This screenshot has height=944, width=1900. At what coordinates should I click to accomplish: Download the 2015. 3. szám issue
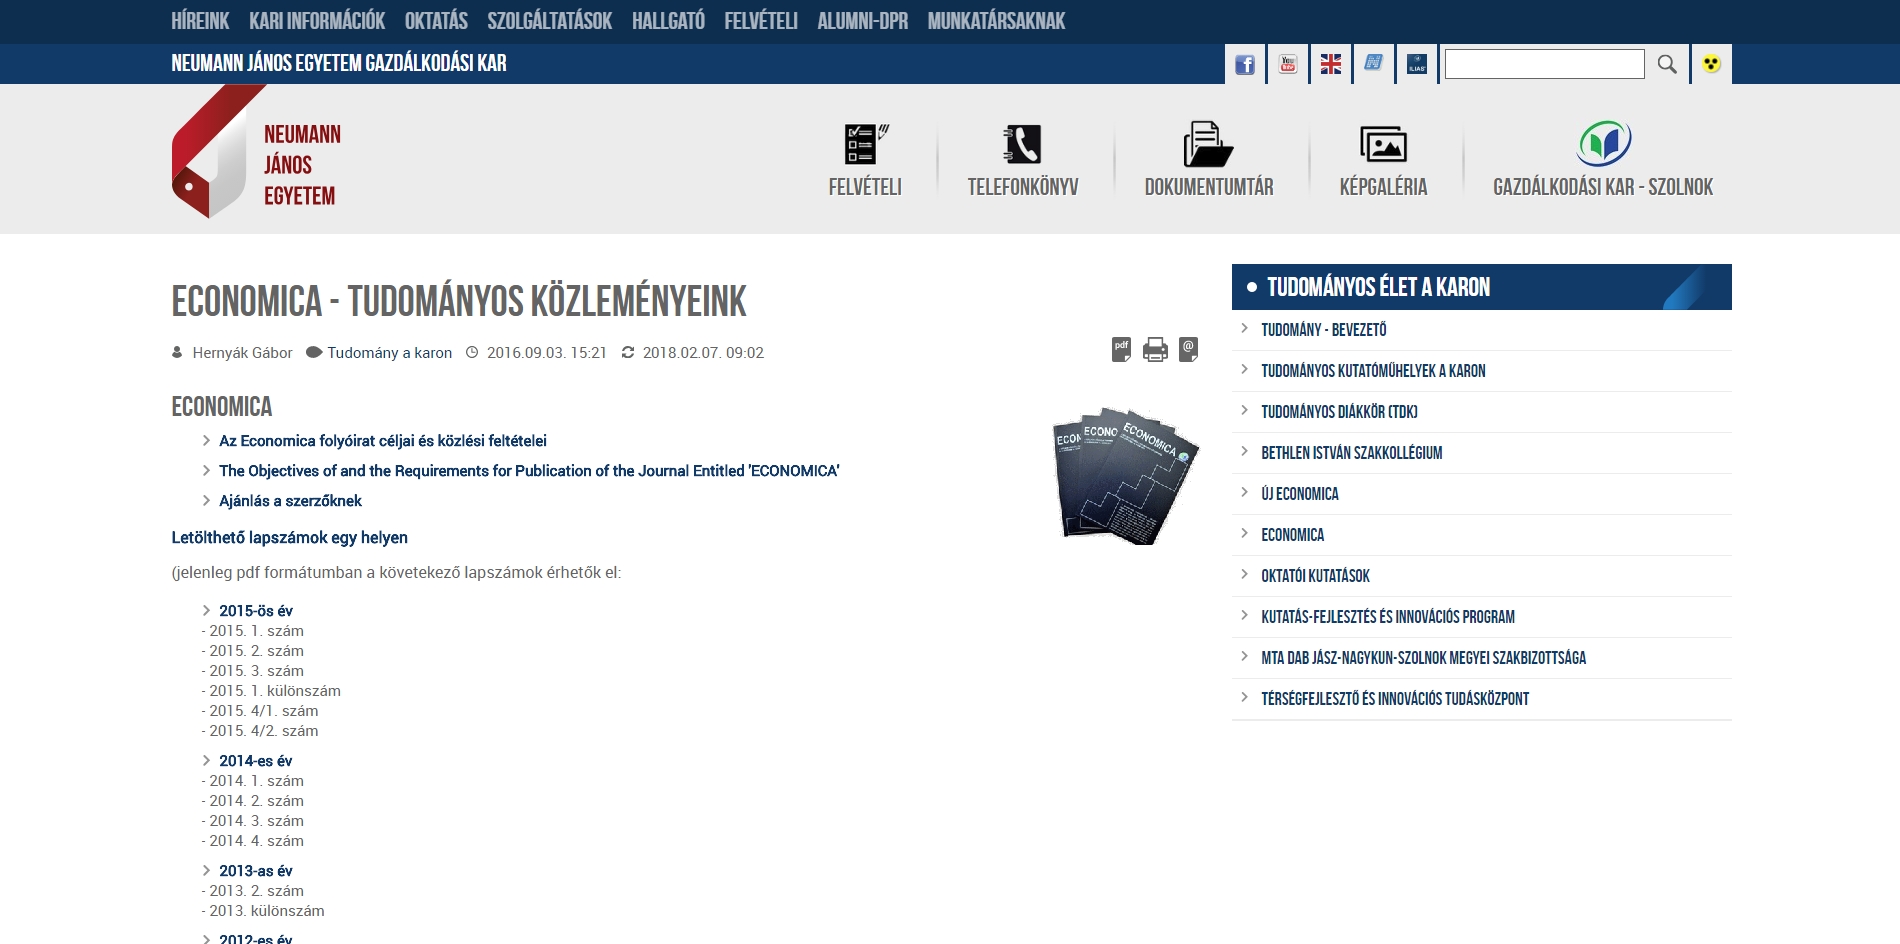pyautogui.click(x=256, y=671)
